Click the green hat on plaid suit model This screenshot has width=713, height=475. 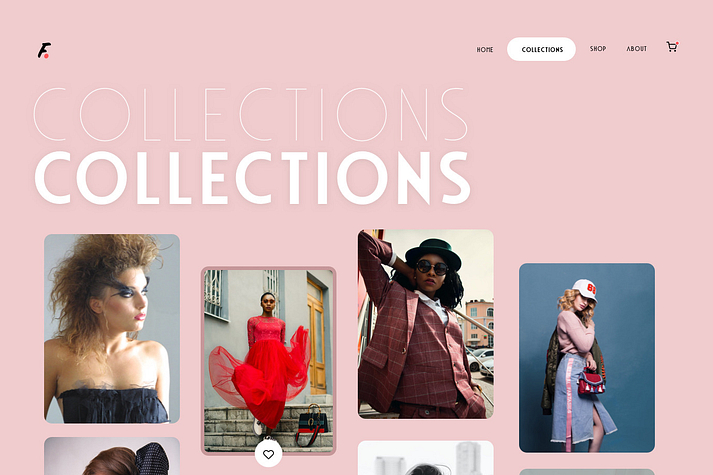(433, 253)
